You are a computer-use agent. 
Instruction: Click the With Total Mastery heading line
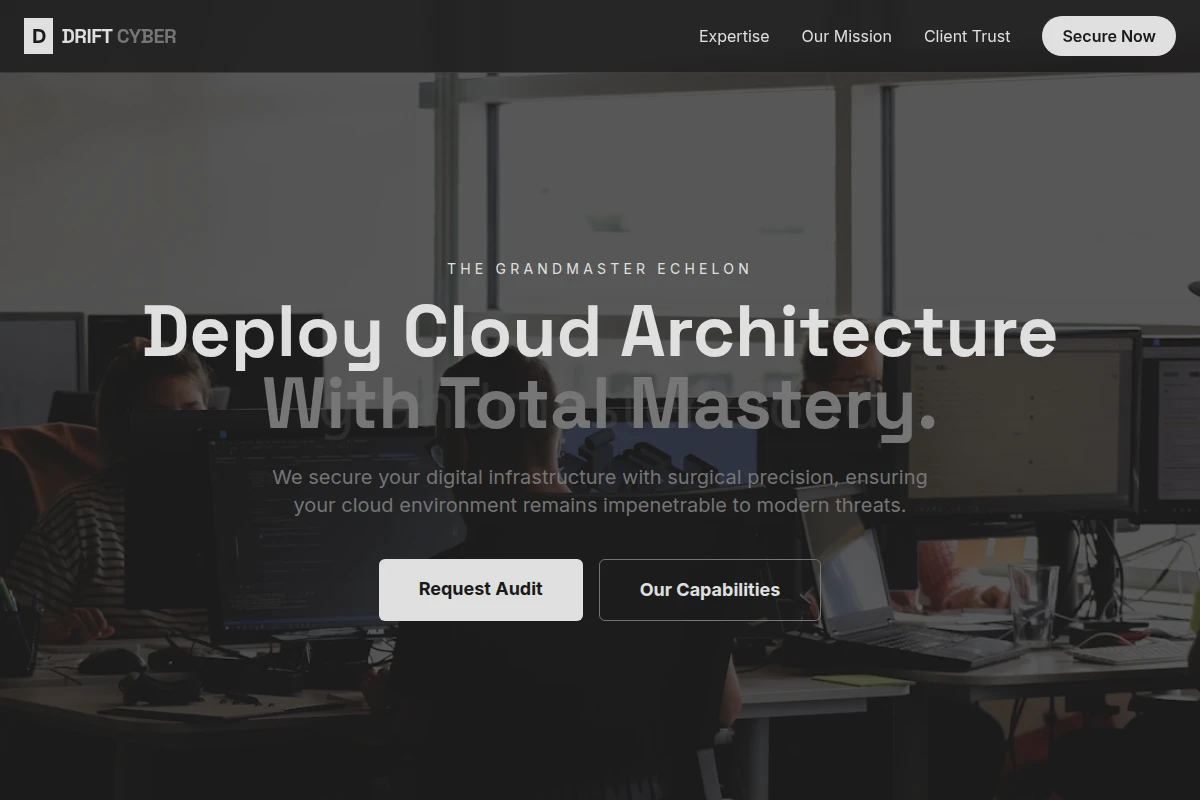click(x=600, y=402)
